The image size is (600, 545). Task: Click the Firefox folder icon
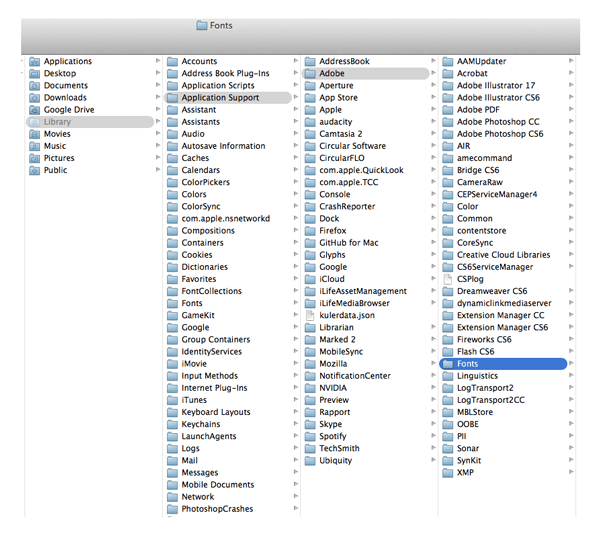pyautogui.click(x=310, y=231)
